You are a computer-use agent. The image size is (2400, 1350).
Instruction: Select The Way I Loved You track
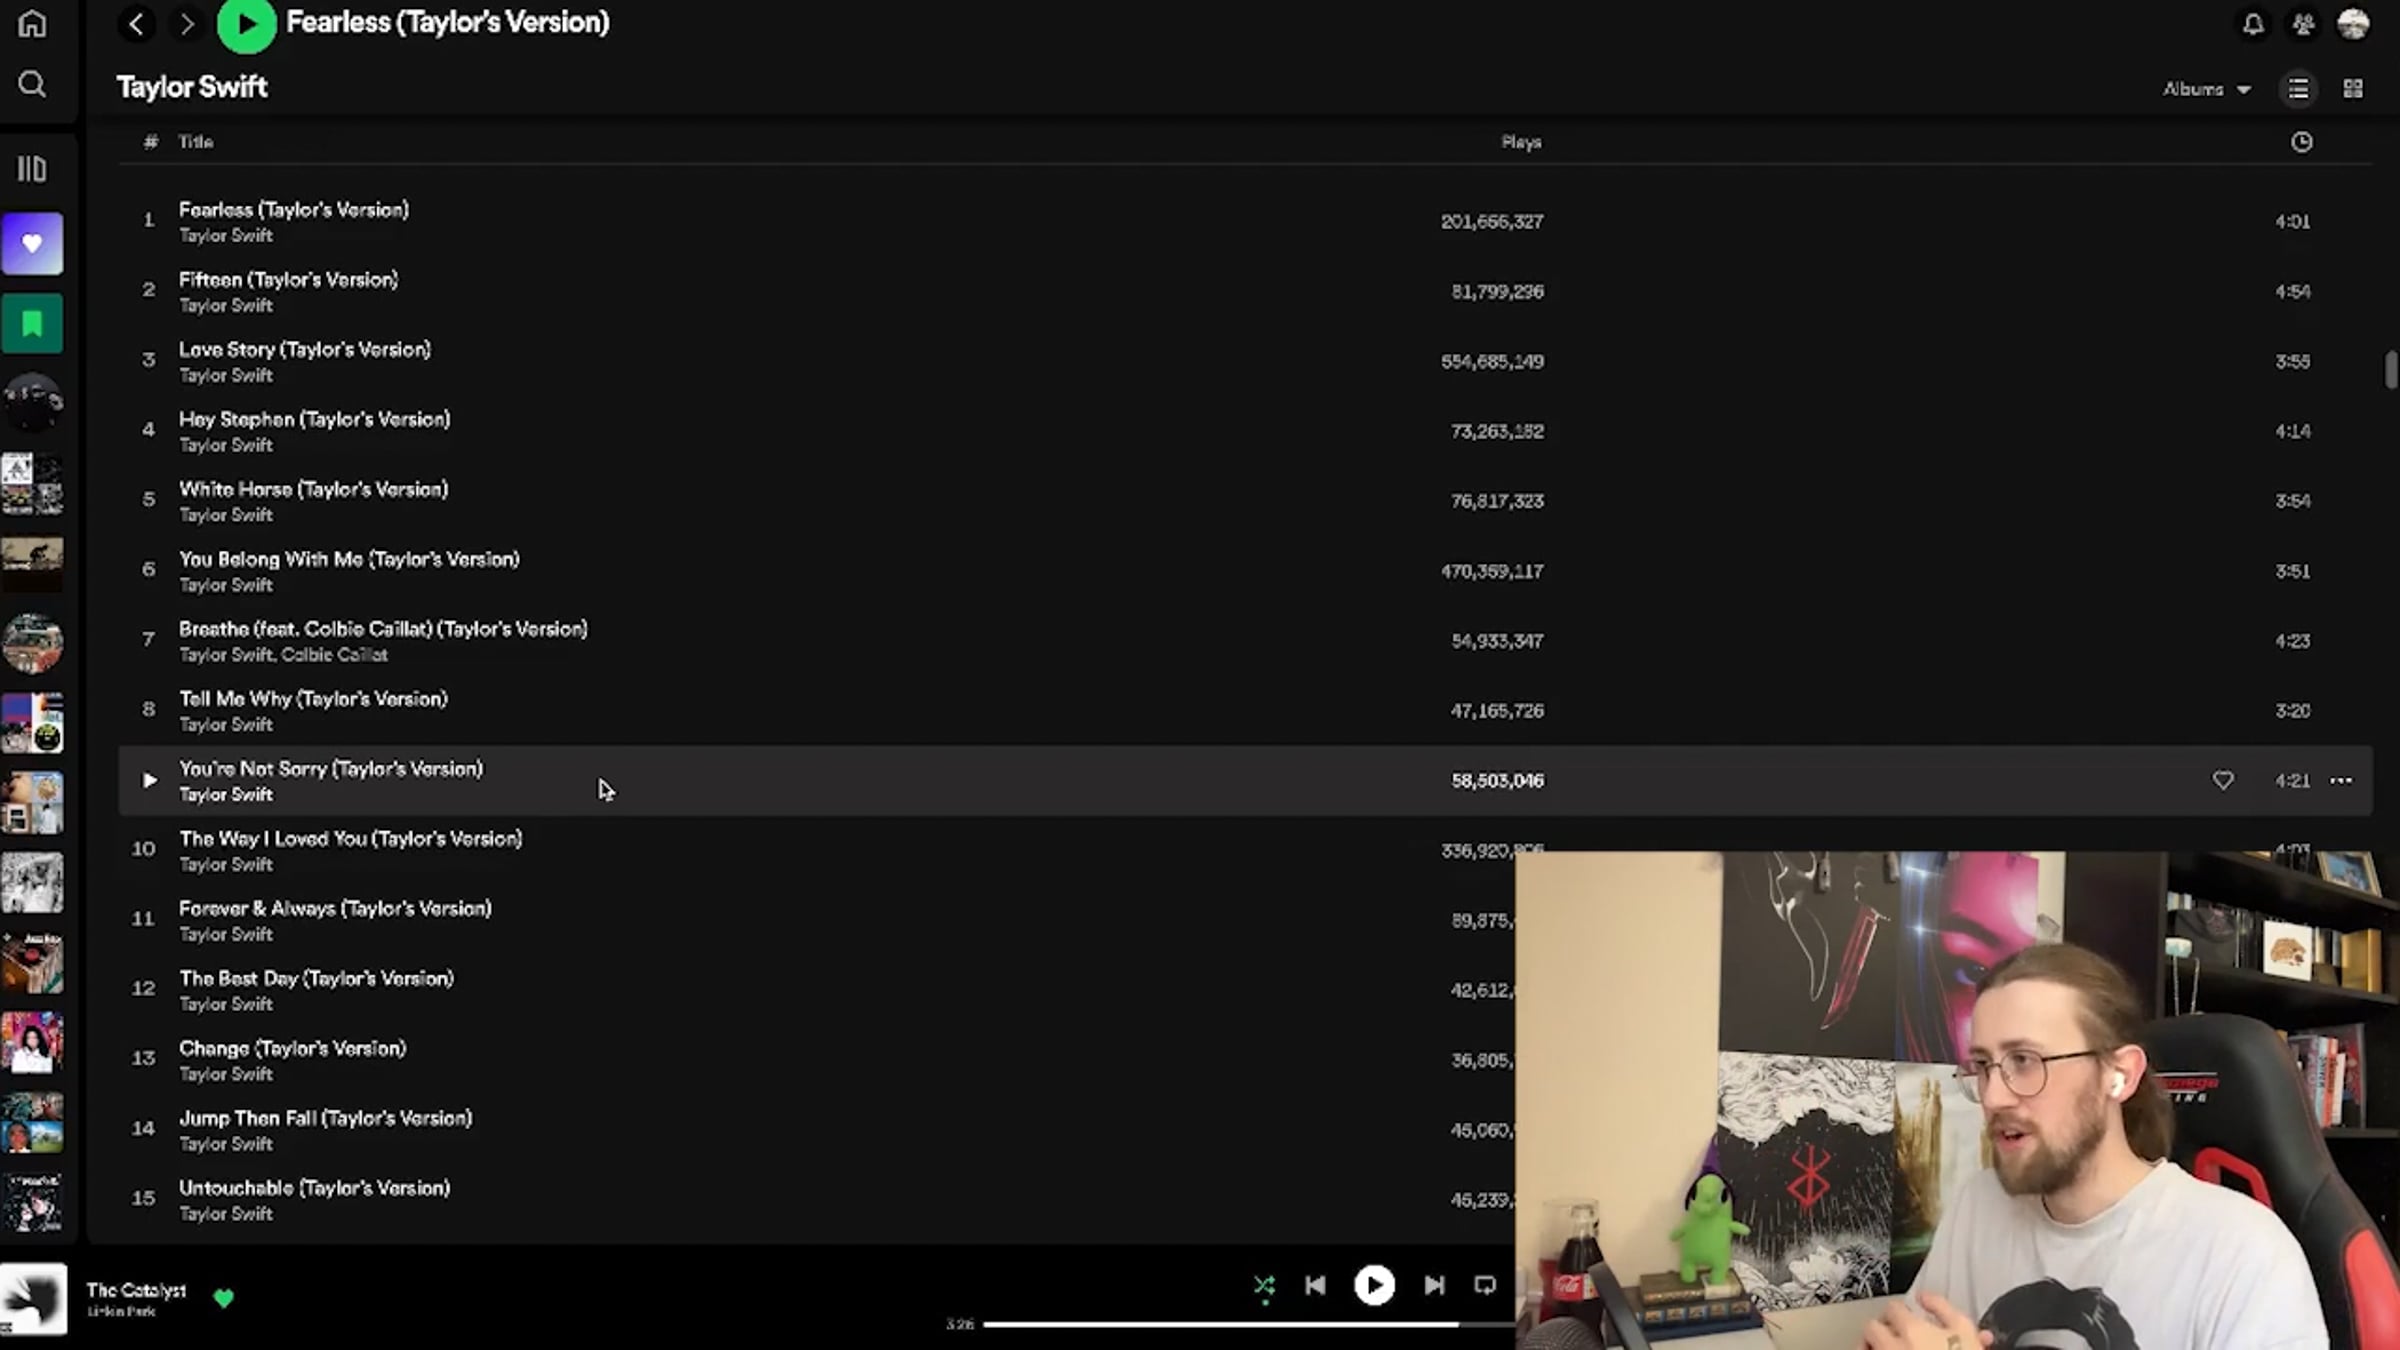[x=351, y=839]
